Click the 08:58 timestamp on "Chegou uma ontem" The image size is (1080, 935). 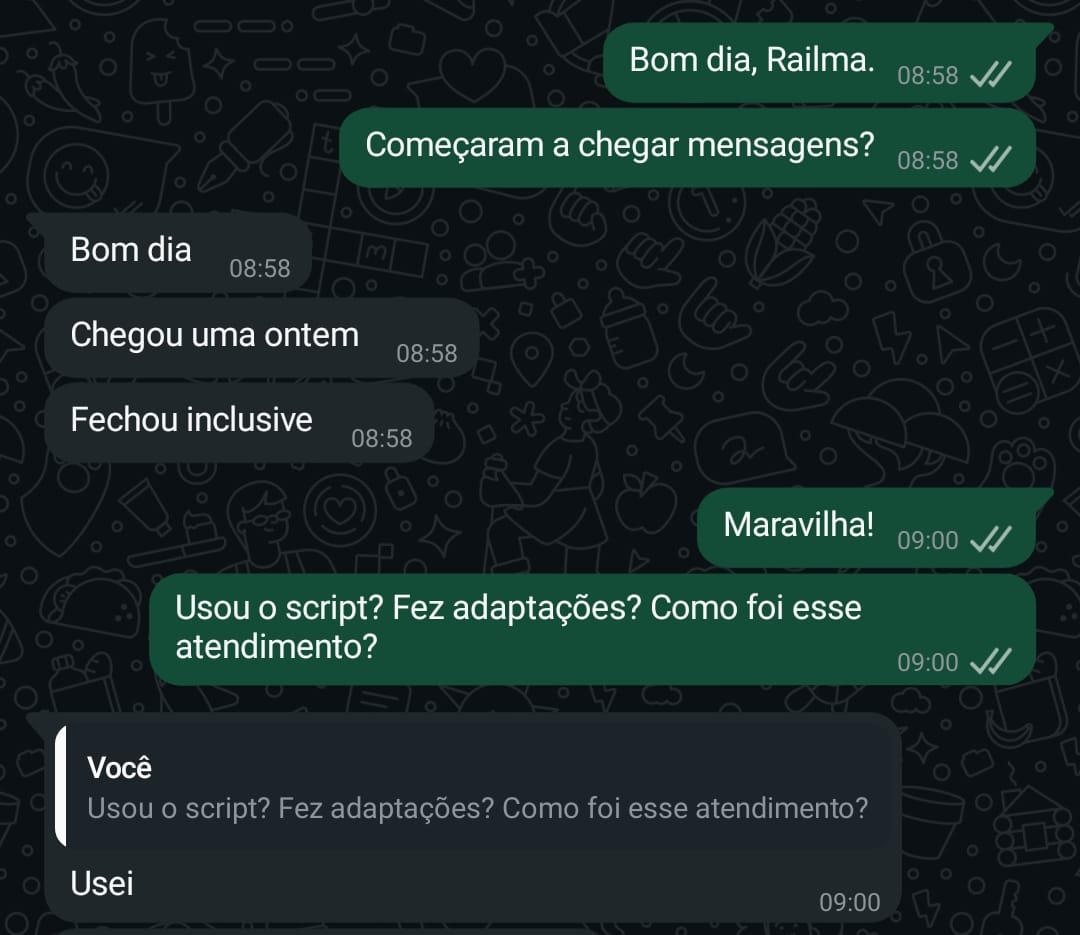pos(427,353)
